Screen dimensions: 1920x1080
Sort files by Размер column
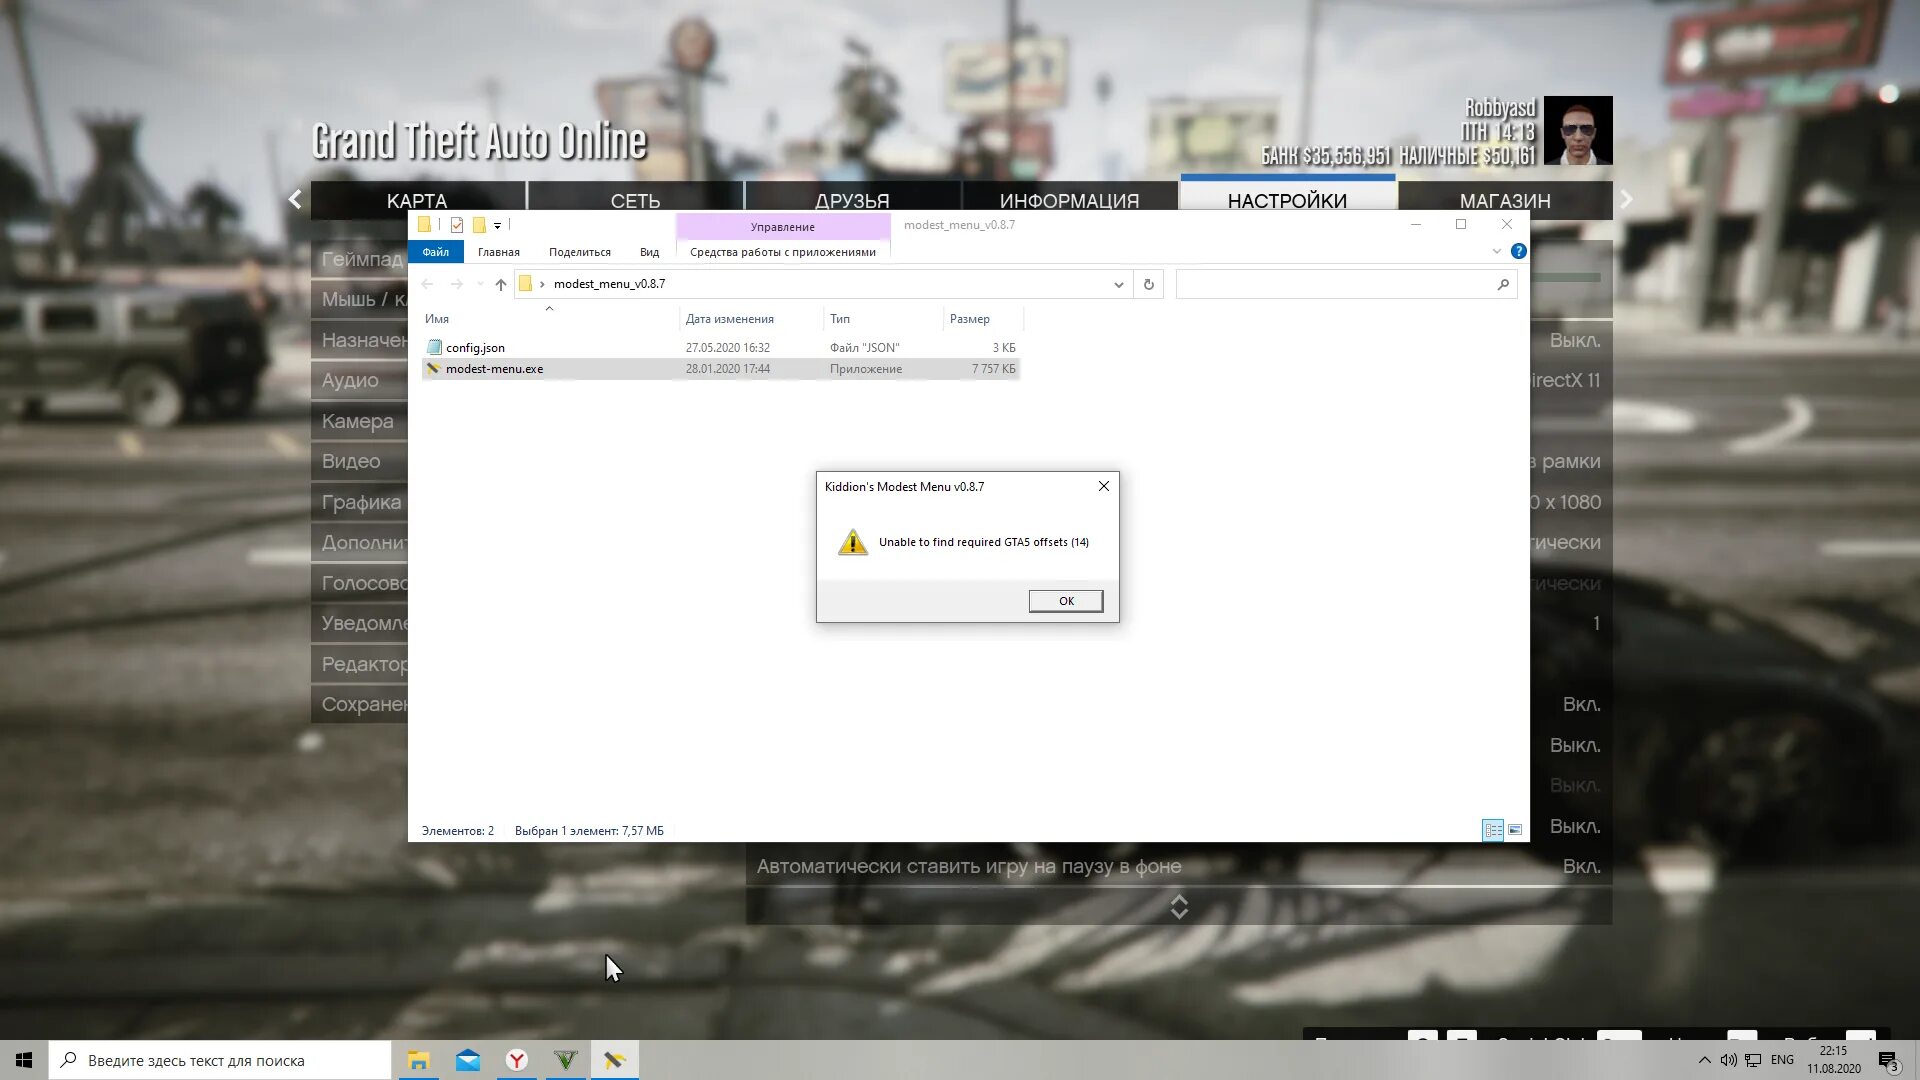[x=983, y=319]
